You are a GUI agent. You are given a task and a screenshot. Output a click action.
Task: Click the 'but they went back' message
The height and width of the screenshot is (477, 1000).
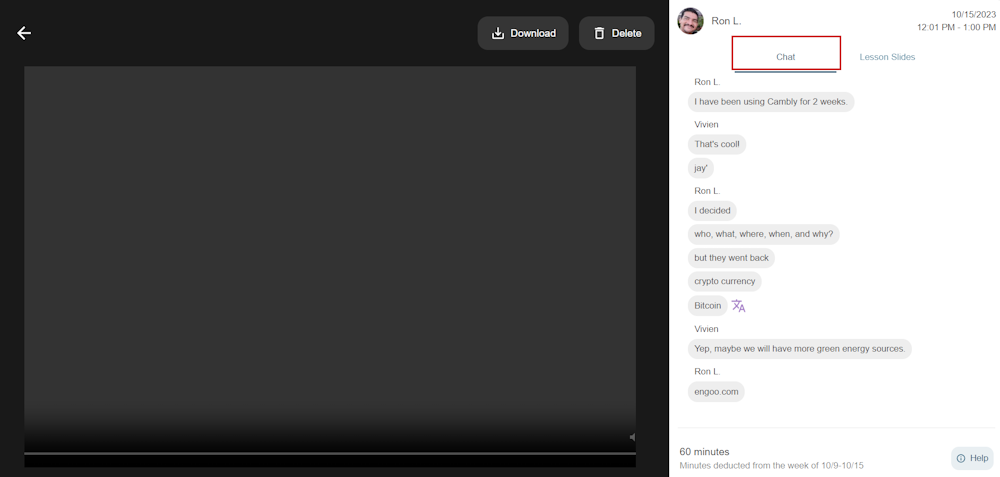coord(732,258)
